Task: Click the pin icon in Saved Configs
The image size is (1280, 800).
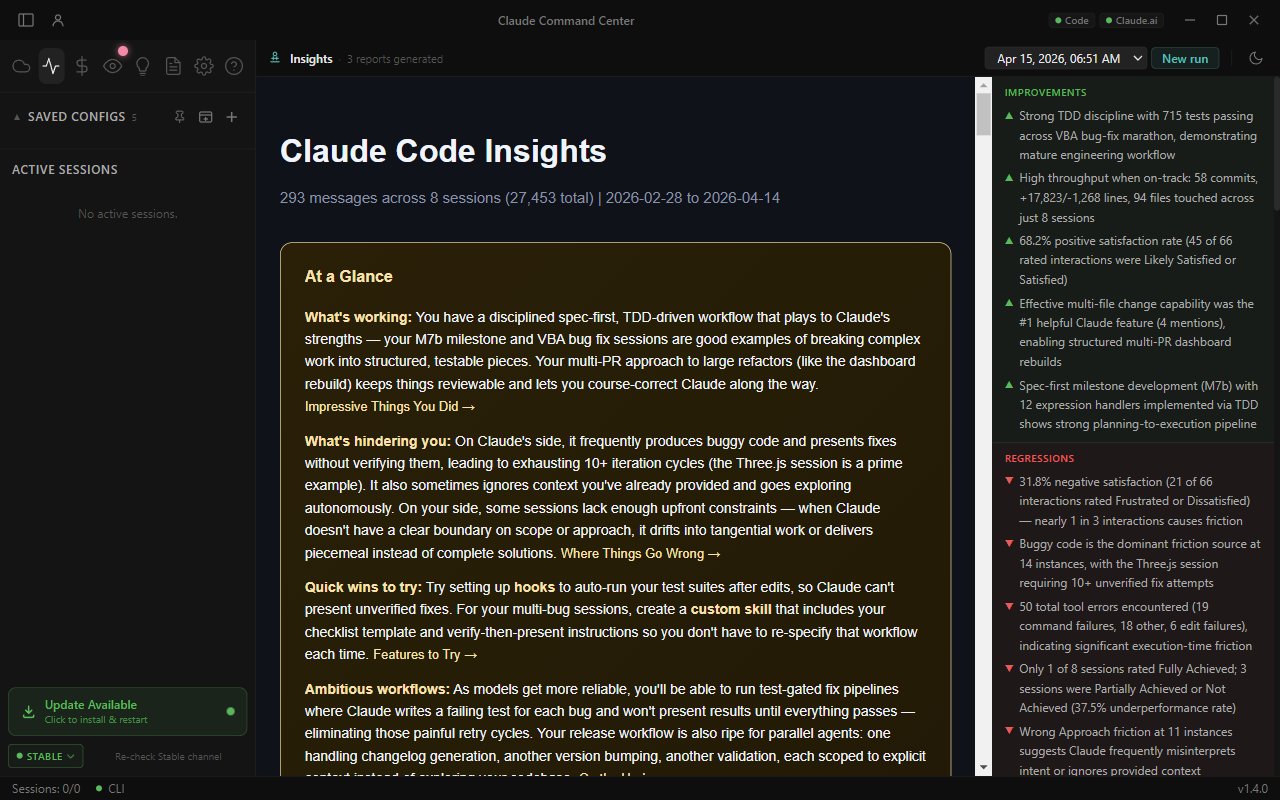Action: coord(179,117)
